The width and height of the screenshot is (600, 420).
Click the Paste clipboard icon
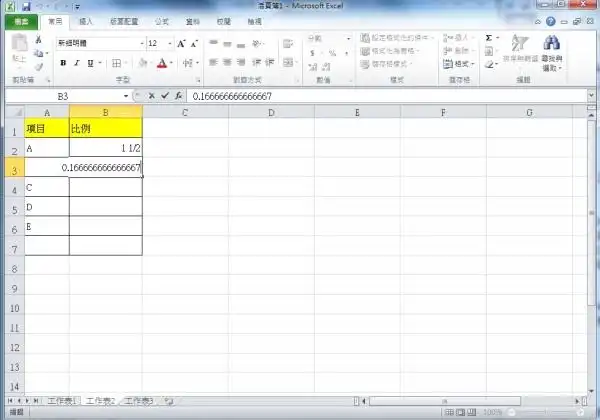pyautogui.click(x=19, y=48)
